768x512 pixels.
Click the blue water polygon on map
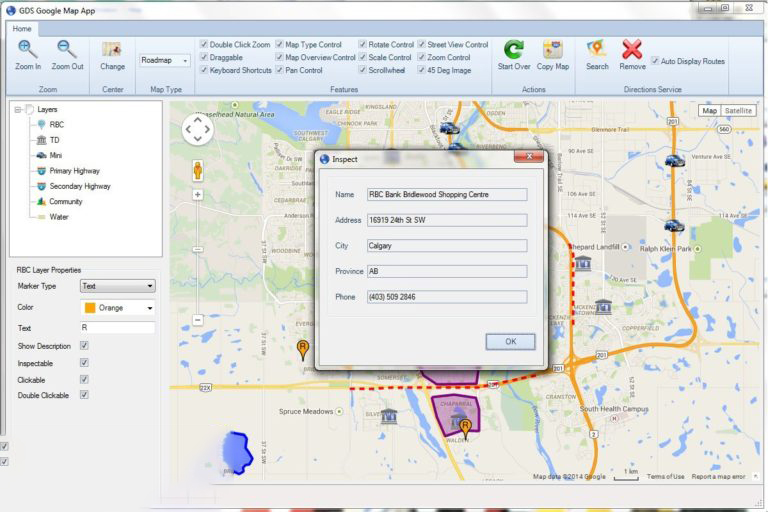[x=238, y=453]
